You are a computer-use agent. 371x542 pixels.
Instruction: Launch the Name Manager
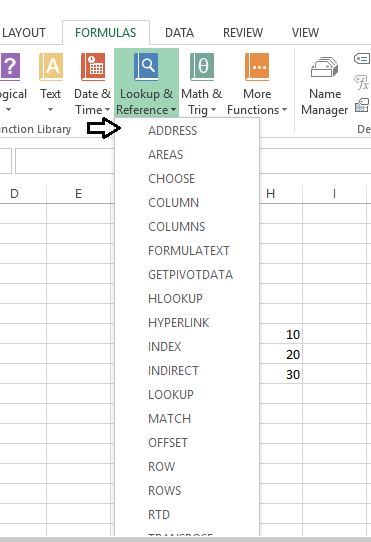pyautogui.click(x=324, y=67)
